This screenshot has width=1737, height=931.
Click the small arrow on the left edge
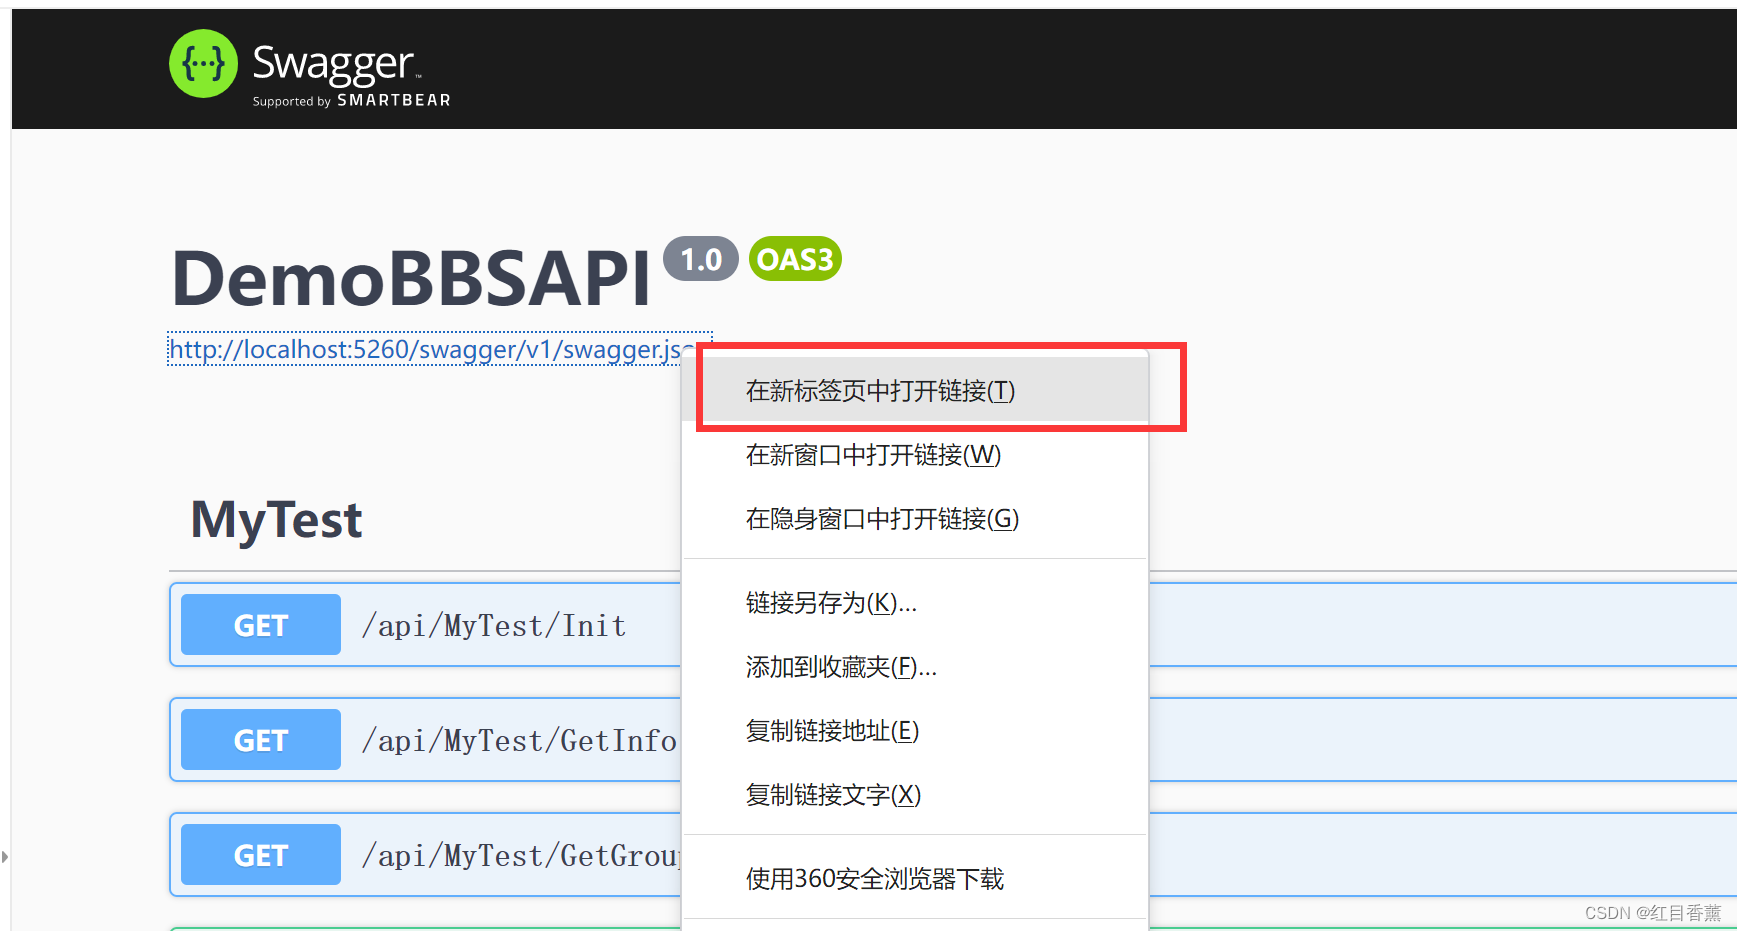(x=6, y=857)
